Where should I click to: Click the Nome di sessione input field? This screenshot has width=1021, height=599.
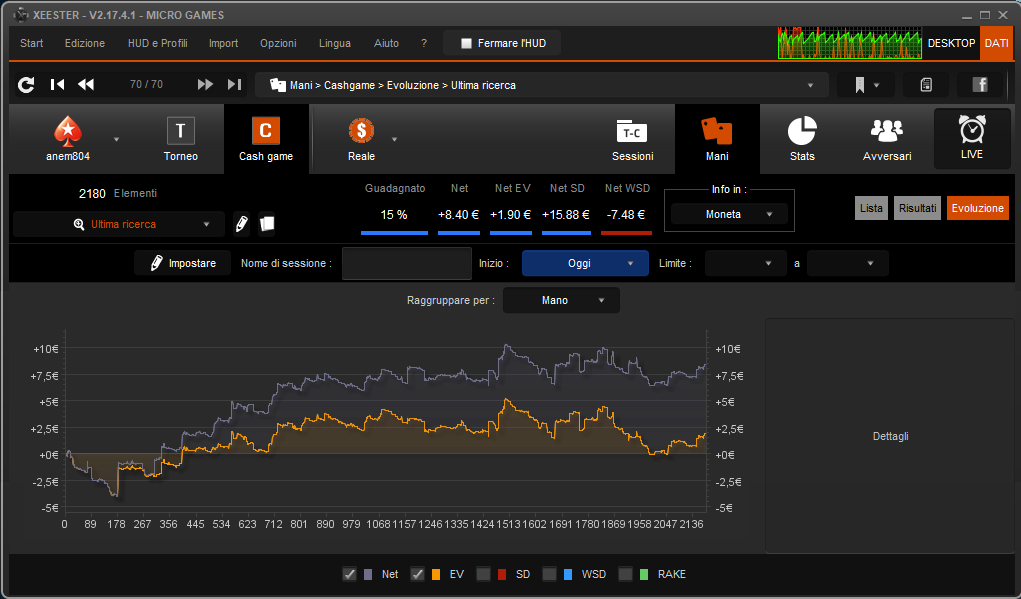coord(406,264)
